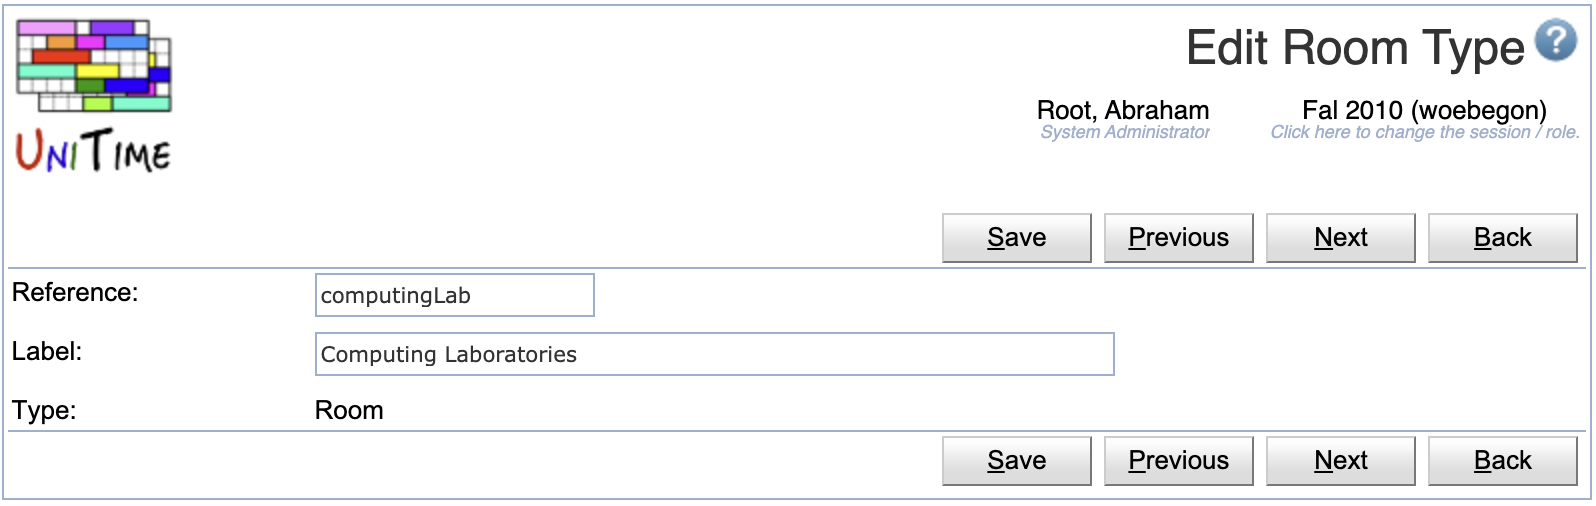Click the bottom Previous button
The width and height of the screenshot is (1596, 506).
pos(1179,461)
